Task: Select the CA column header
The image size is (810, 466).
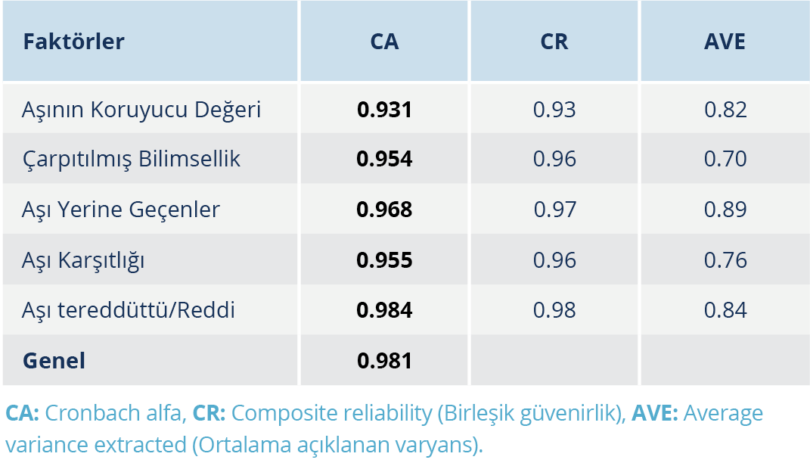Action: (x=384, y=42)
